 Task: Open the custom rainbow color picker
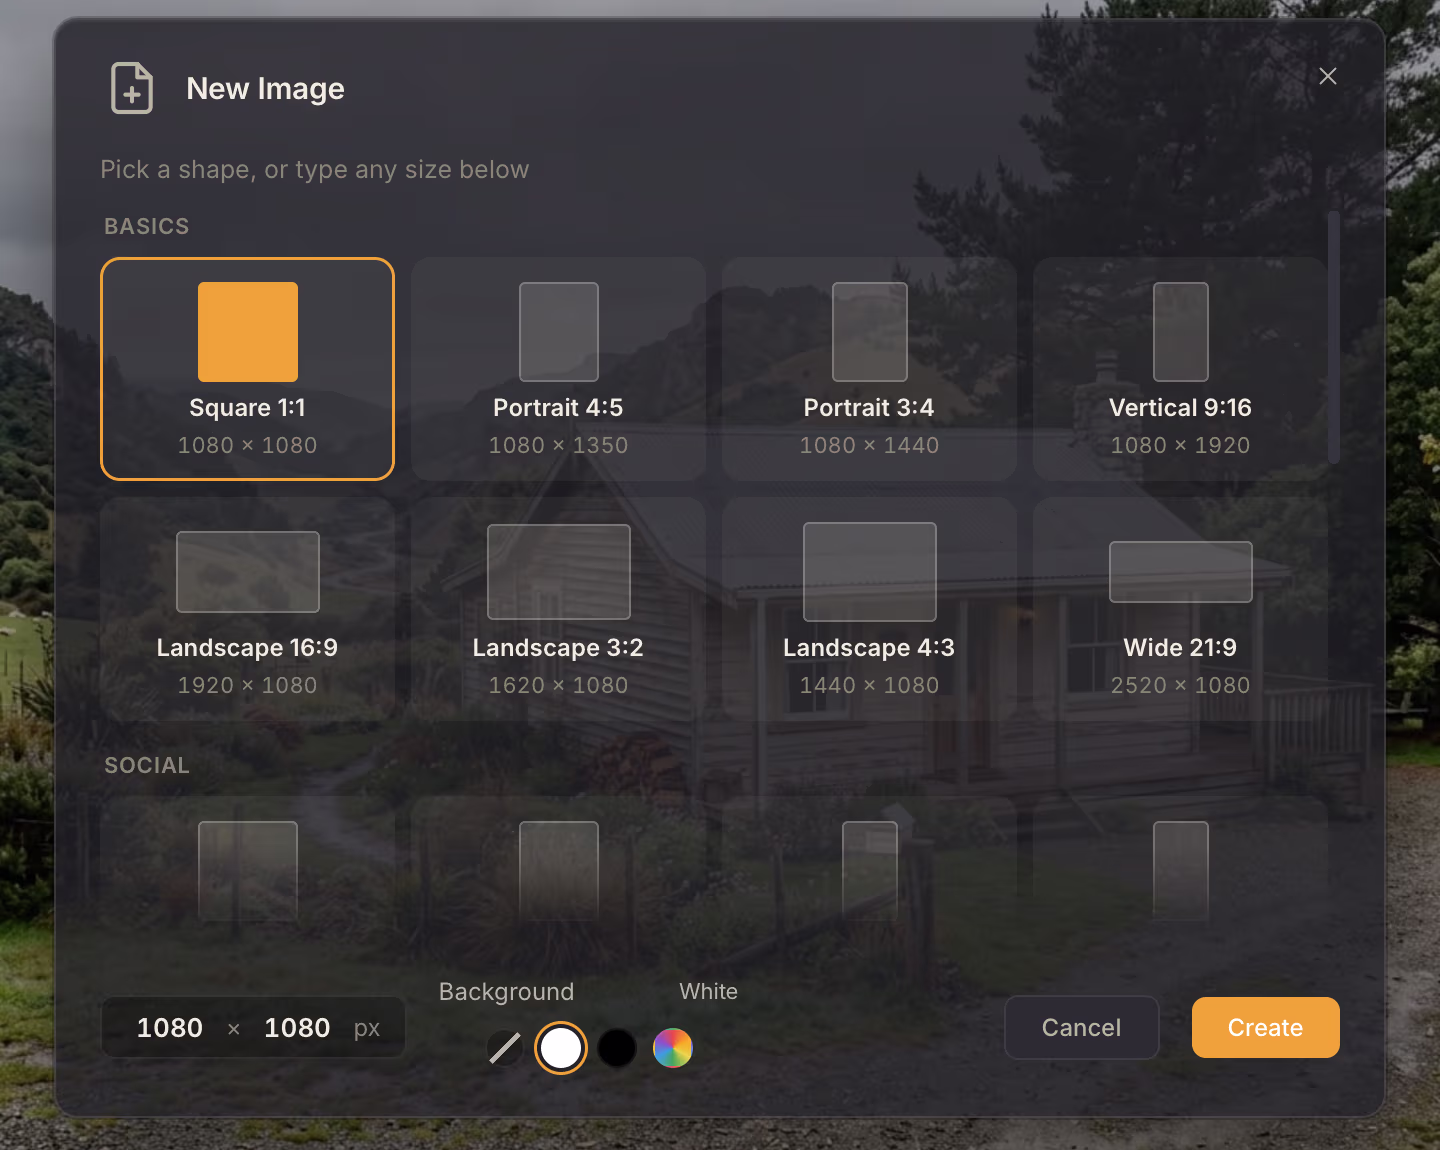[x=673, y=1048]
